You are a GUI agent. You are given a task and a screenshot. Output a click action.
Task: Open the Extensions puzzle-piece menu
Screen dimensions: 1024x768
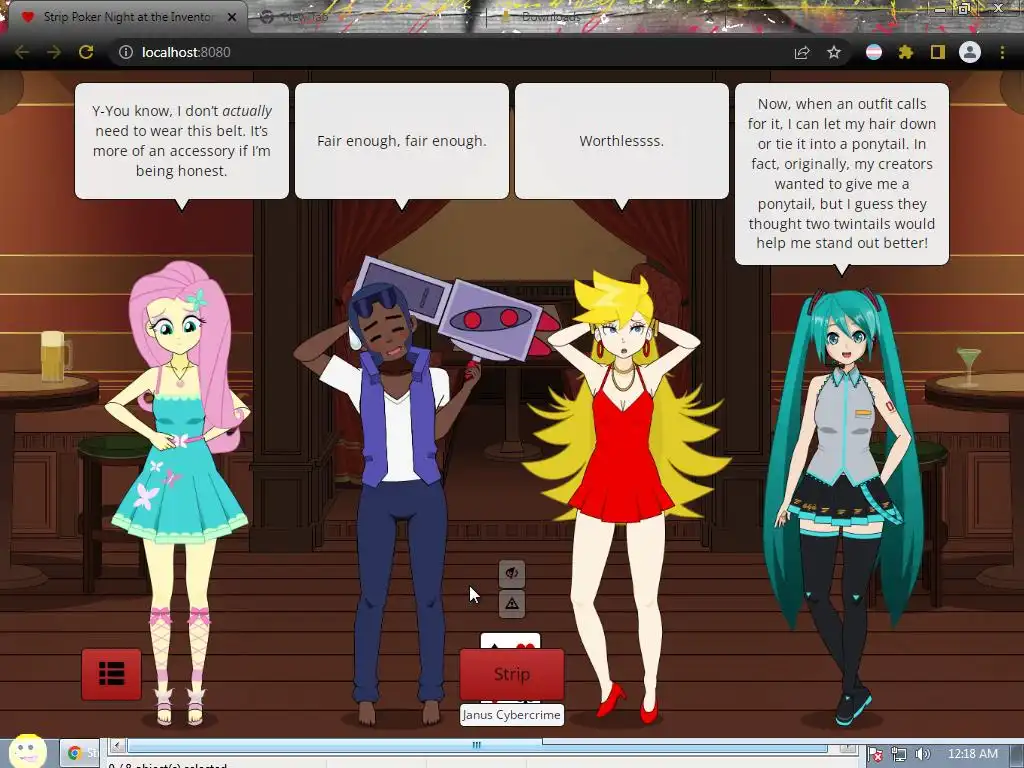[906, 52]
